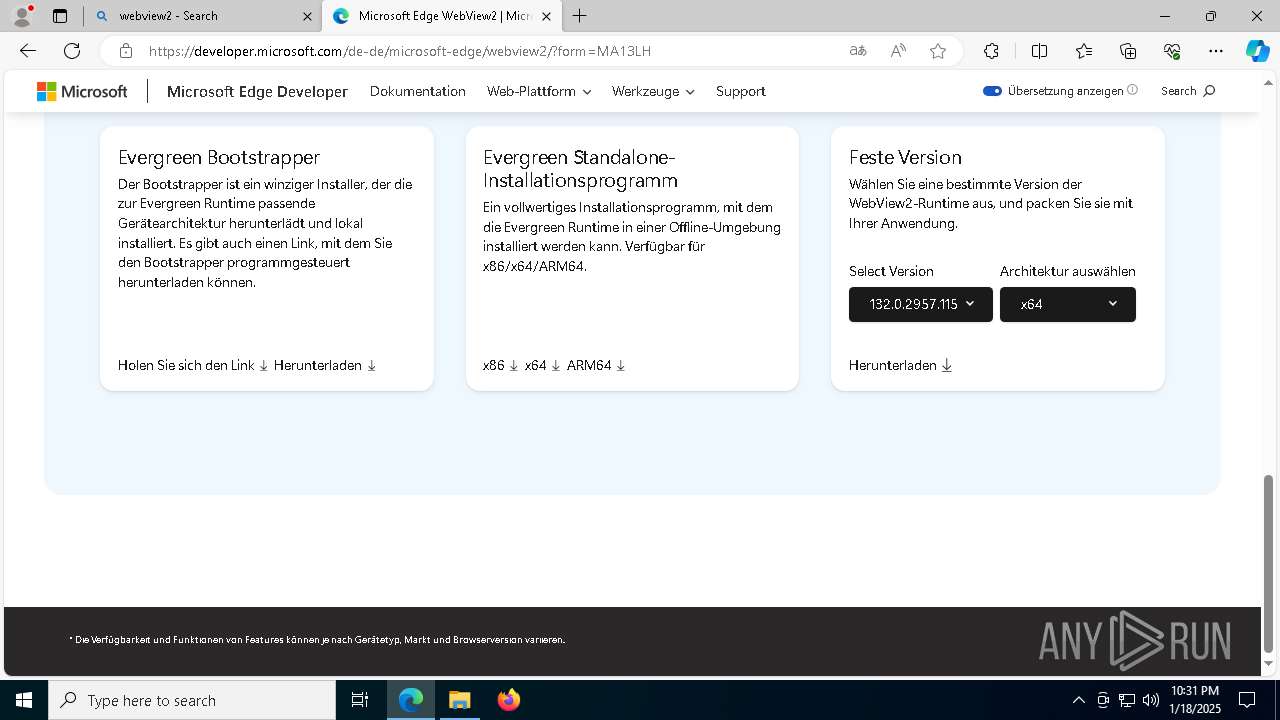Click Holen Sie sich den Link
The height and width of the screenshot is (720, 1280).
(193, 365)
